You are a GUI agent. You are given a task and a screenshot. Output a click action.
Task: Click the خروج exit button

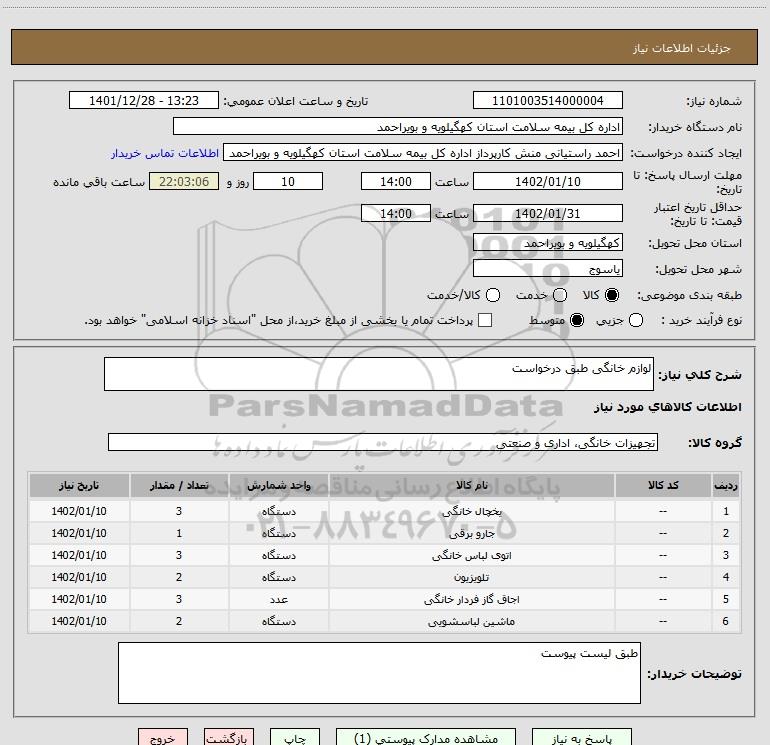(163, 738)
